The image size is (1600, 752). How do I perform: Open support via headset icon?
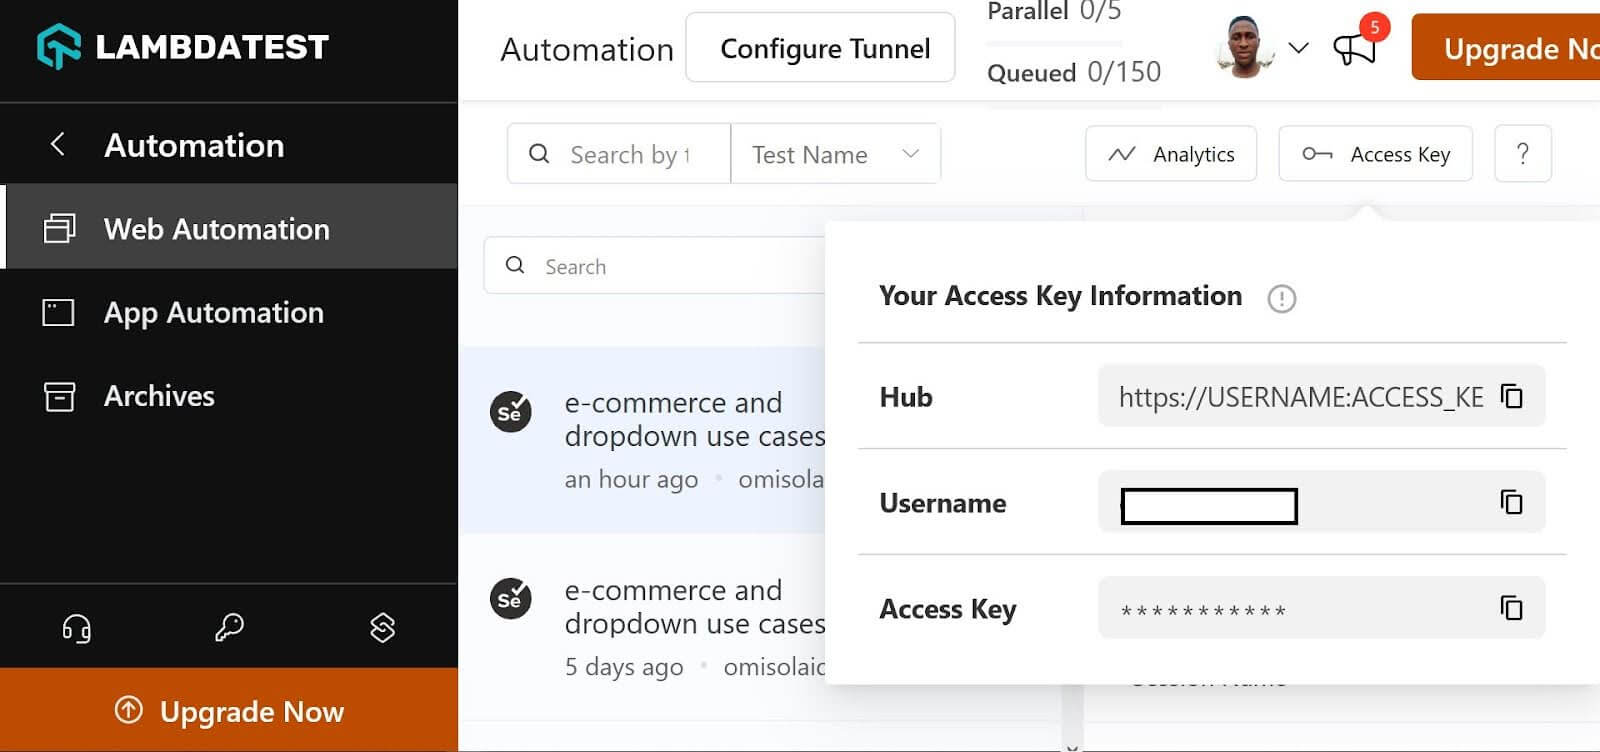click(77, 628)
